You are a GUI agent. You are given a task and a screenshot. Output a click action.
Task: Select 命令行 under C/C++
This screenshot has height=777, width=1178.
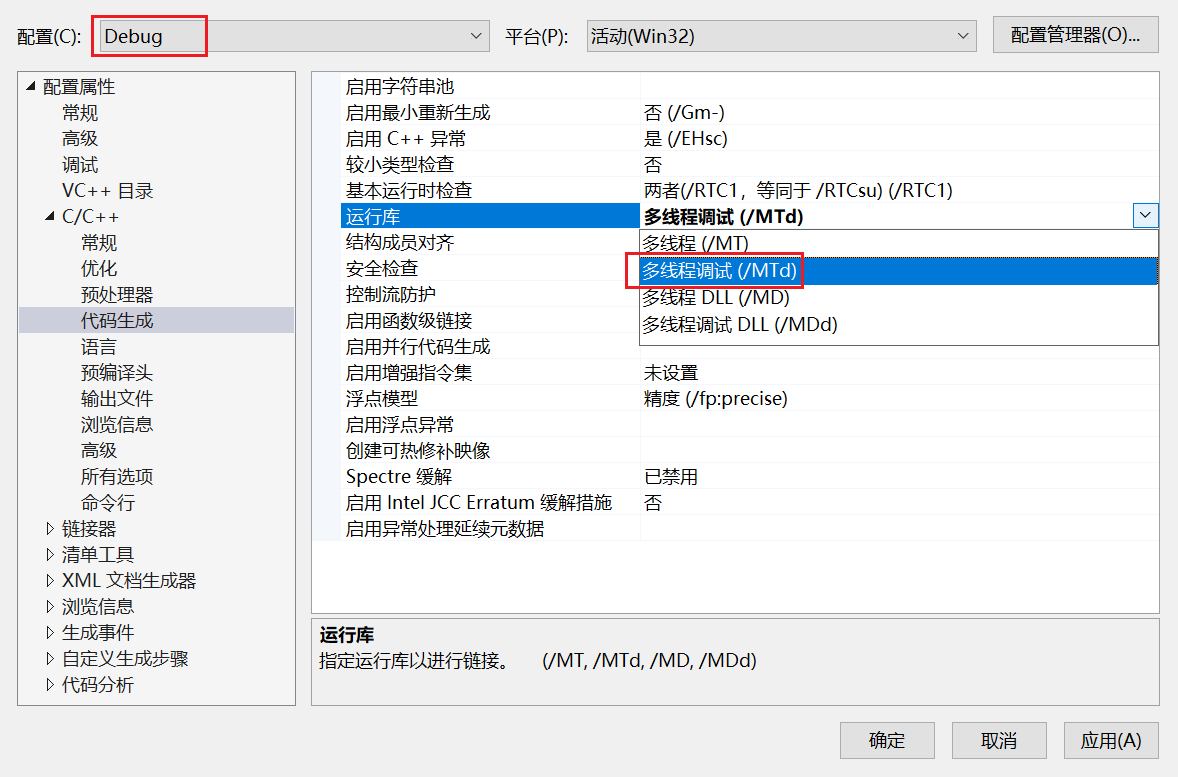[108, 503]
